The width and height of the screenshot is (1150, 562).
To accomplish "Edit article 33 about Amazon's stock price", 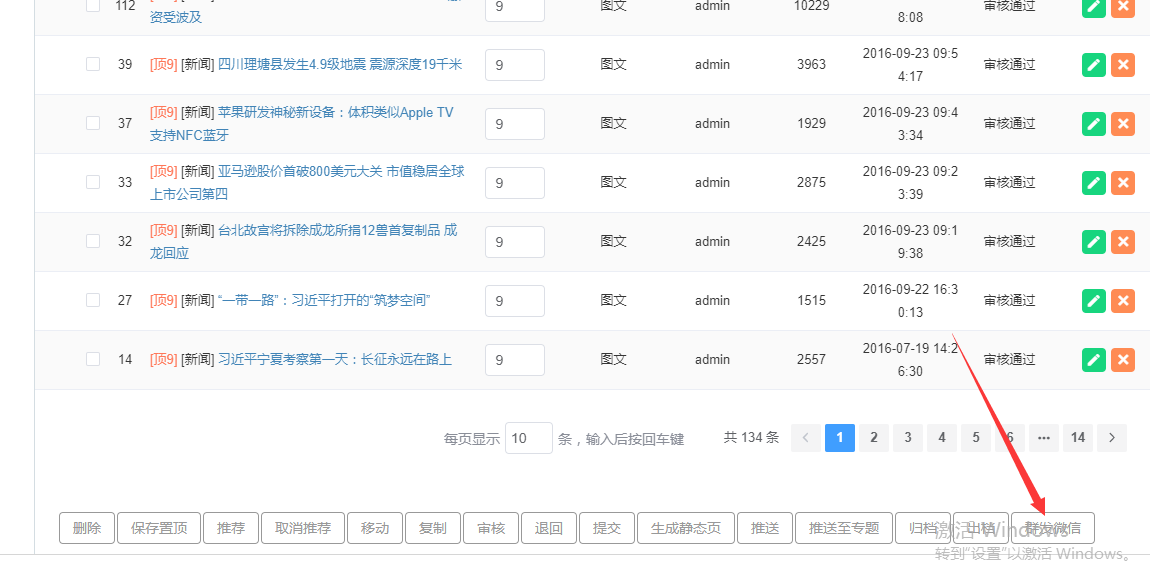I will (x=1094, y=183).
